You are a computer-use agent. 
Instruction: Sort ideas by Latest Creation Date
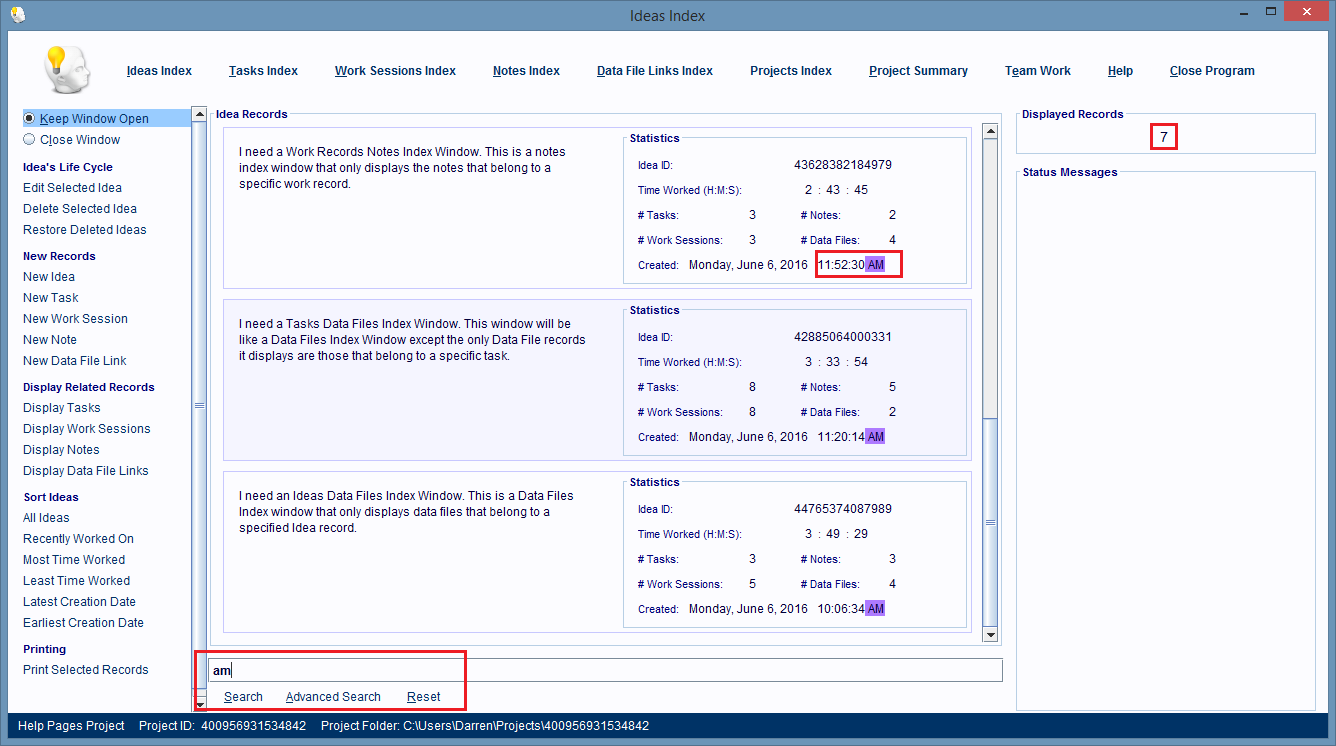coord(79,602)
